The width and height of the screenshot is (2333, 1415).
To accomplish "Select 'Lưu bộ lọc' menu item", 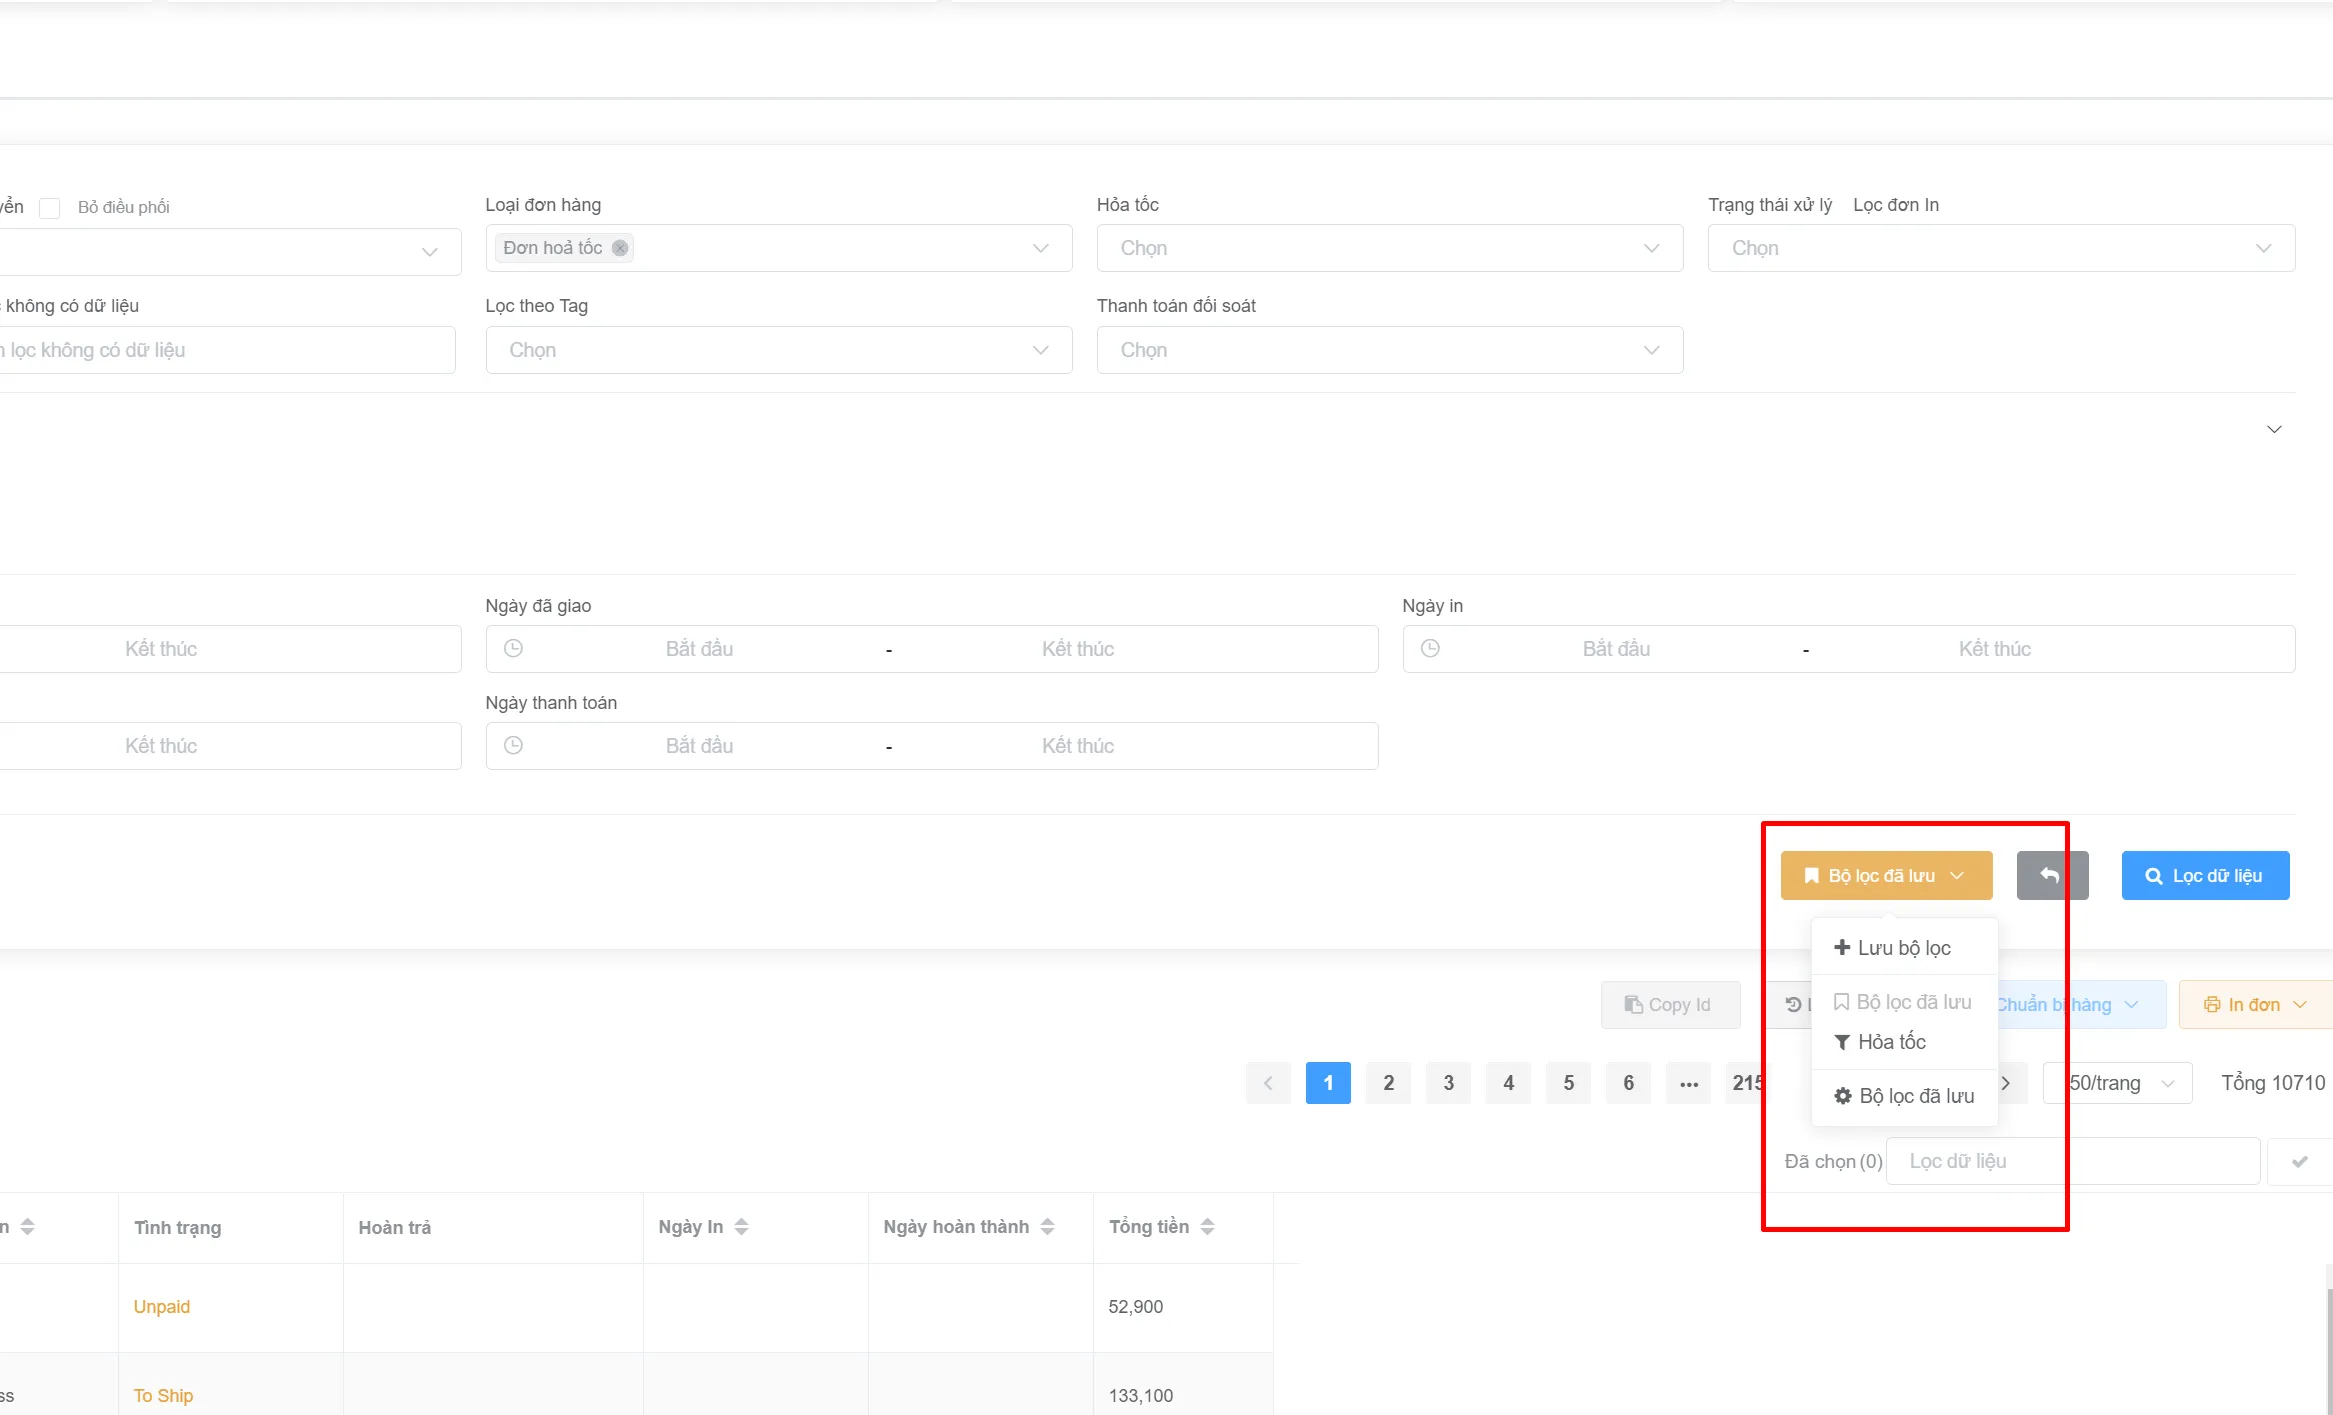I will 1904,948.
